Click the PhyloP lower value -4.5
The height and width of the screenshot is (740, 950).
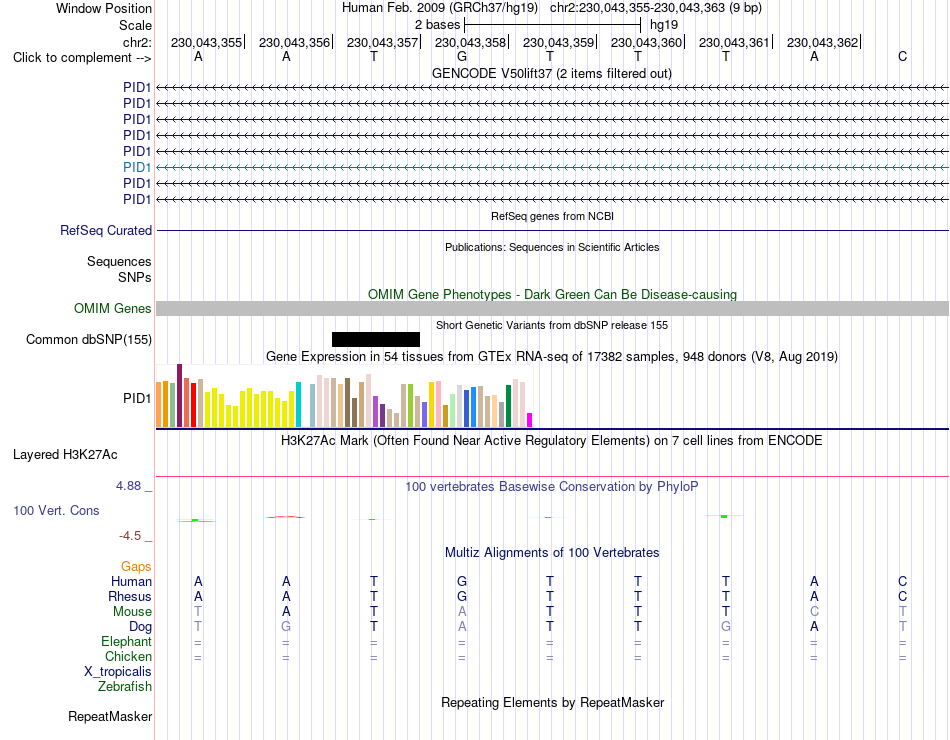click(x=130, y=536)
